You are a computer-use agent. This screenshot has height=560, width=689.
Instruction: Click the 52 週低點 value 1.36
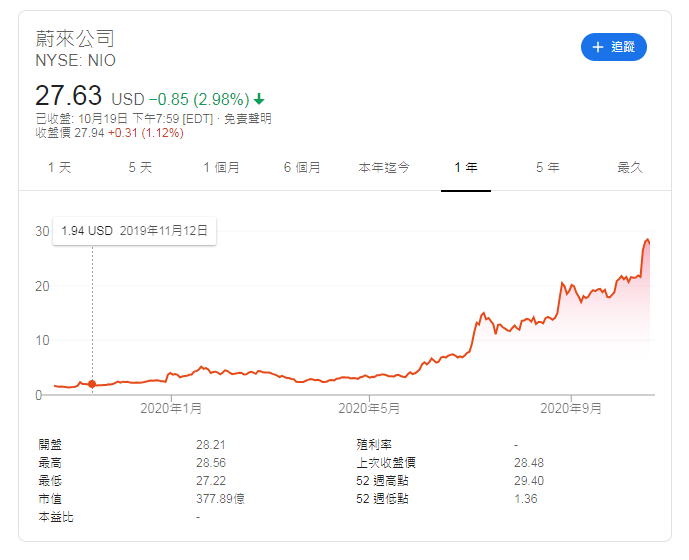[x=526, y=499]
